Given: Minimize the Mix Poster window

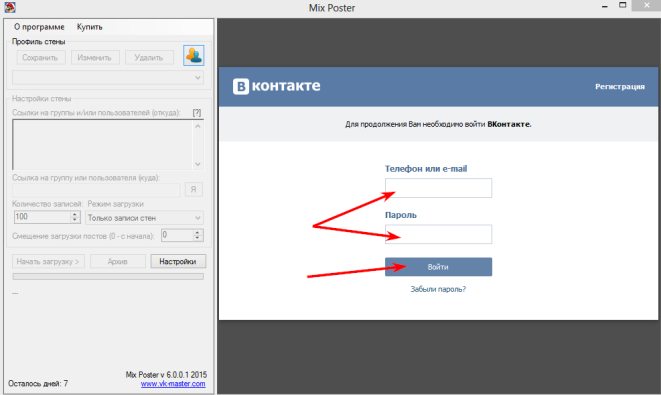Looking at the screenshot, I should point(605,6).
